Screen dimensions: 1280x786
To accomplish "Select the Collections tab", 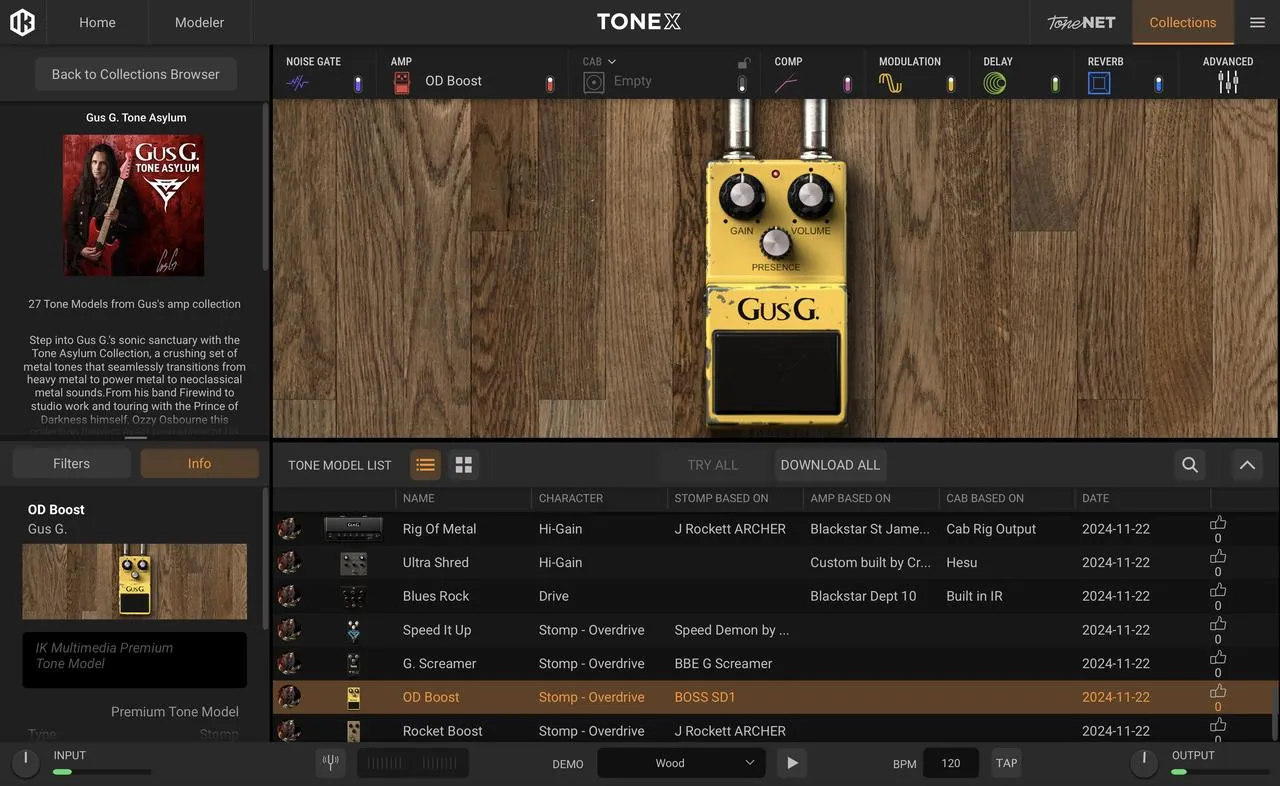I will coord(1183,22).
